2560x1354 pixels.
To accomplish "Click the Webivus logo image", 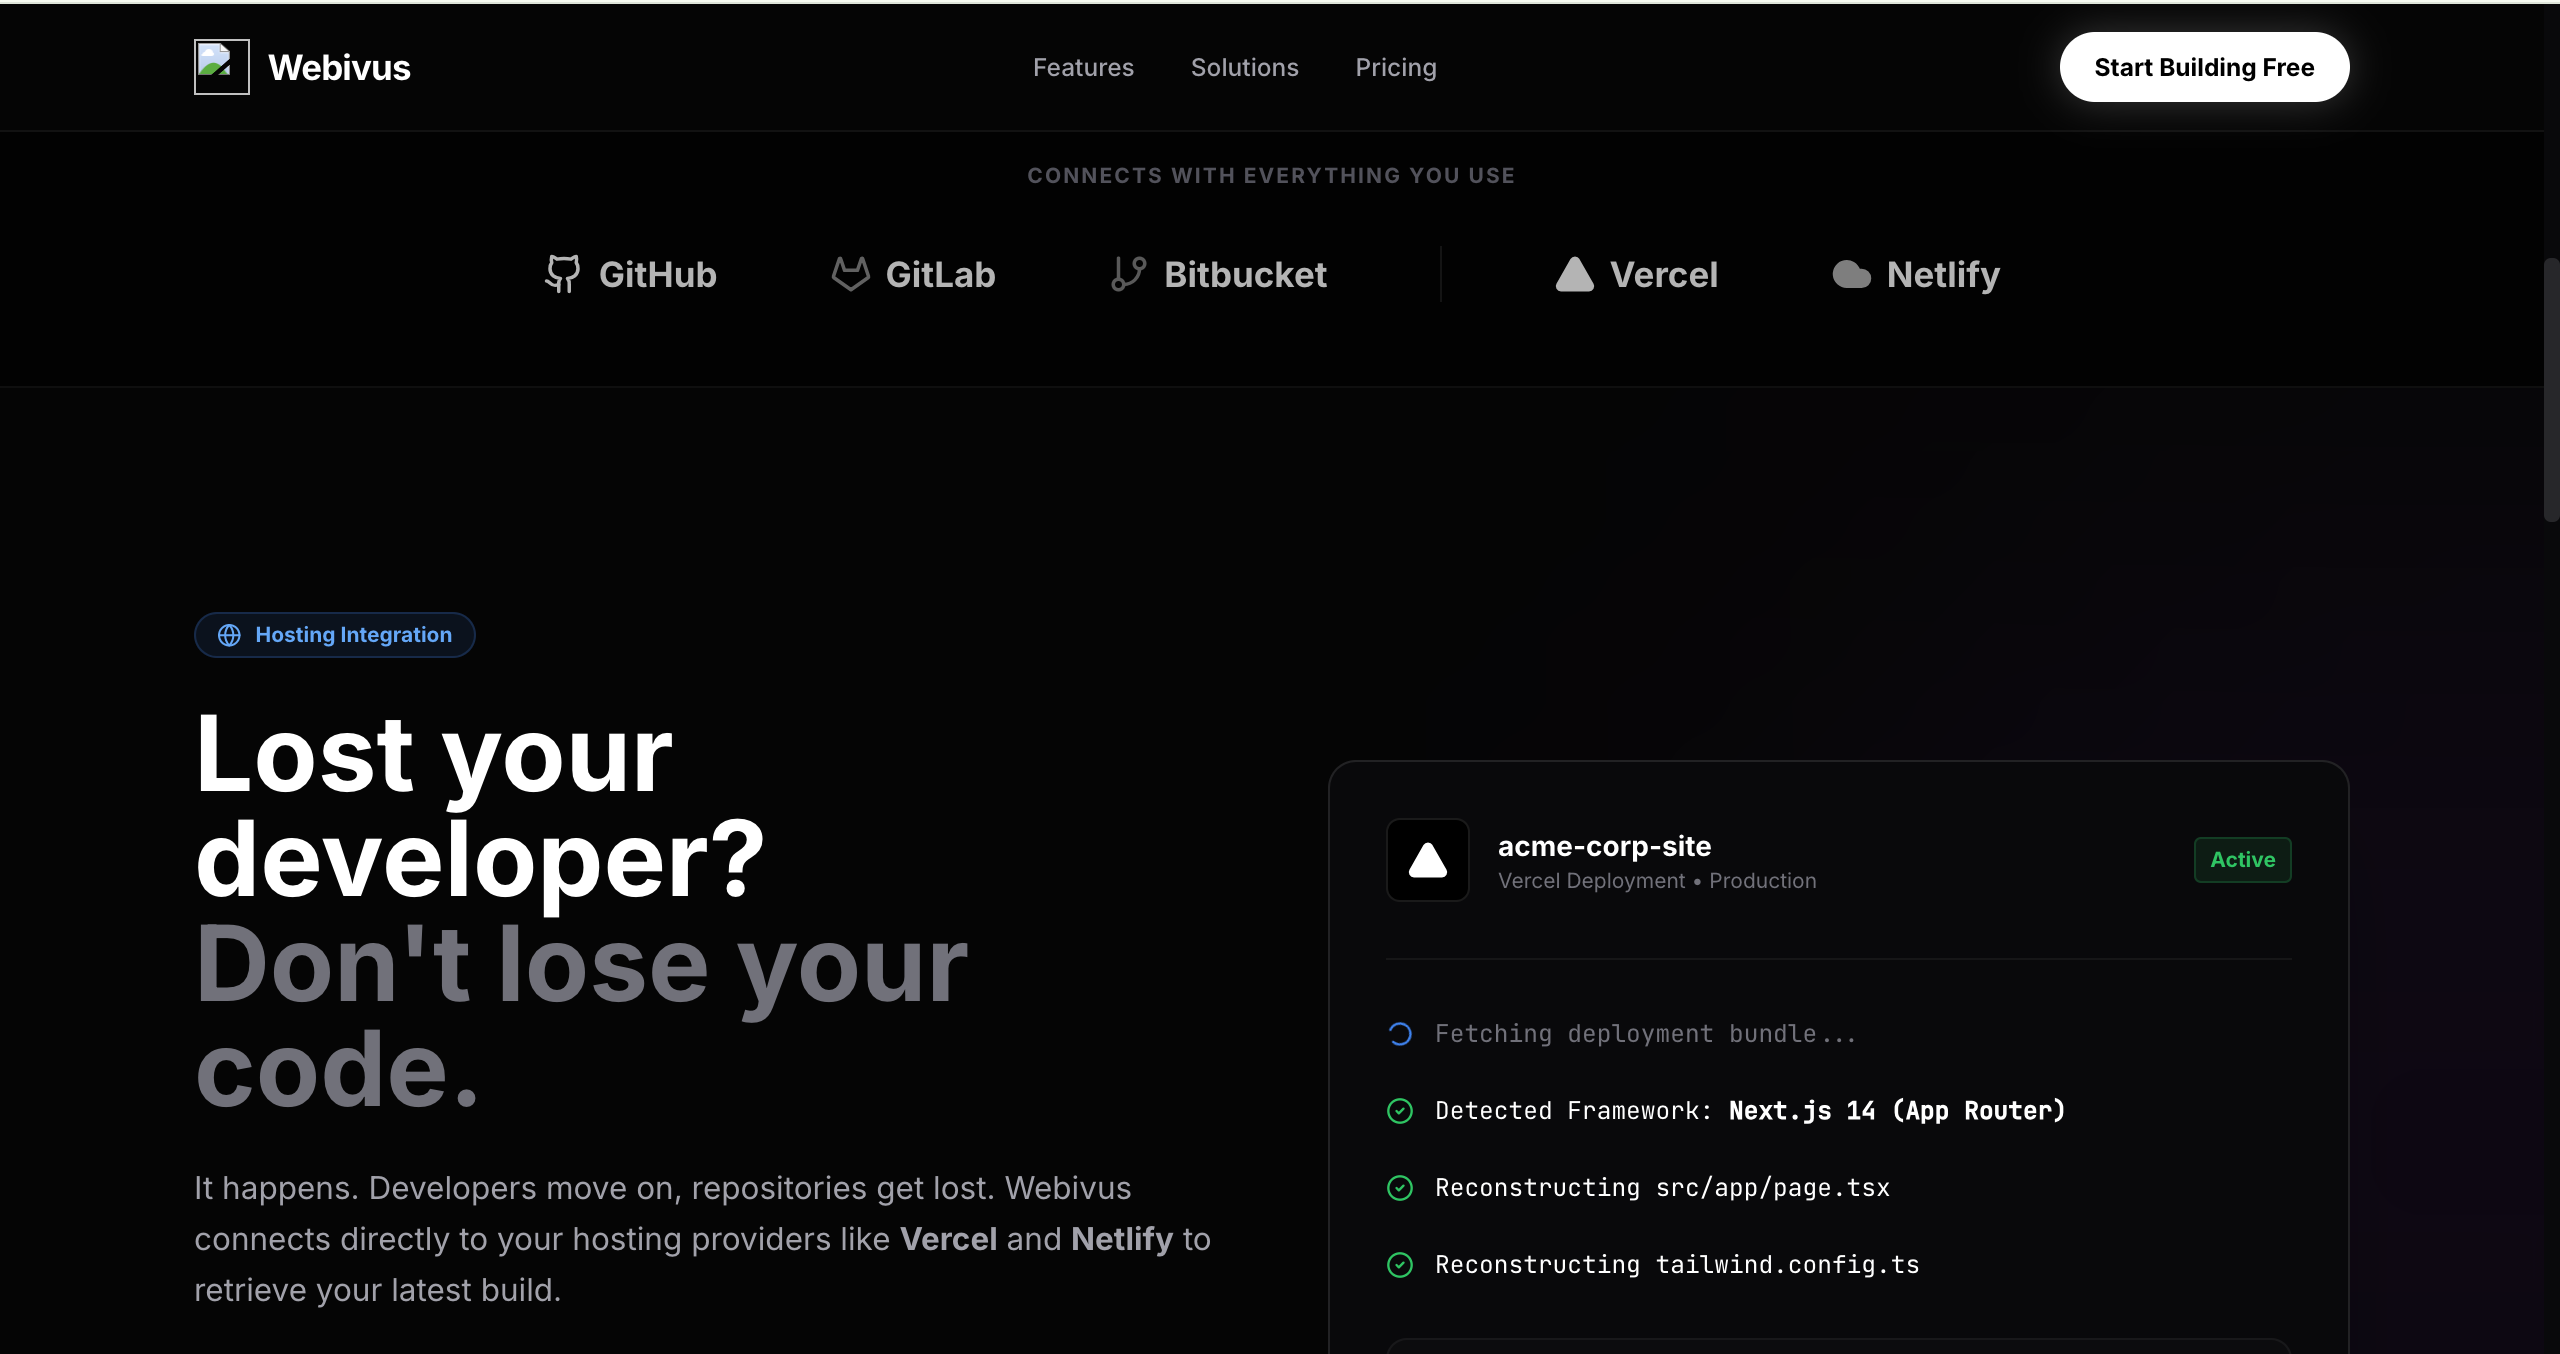I will pos(221,67).
